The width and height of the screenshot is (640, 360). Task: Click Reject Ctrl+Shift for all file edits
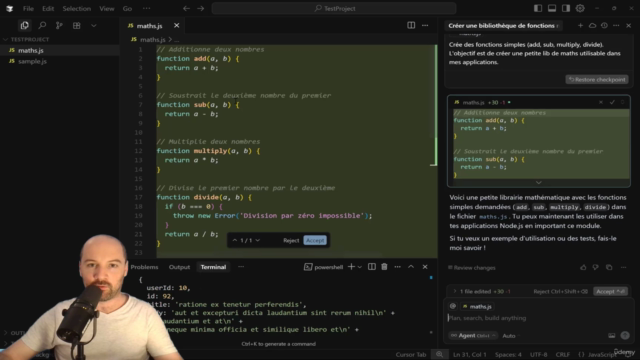coord(560,291)
